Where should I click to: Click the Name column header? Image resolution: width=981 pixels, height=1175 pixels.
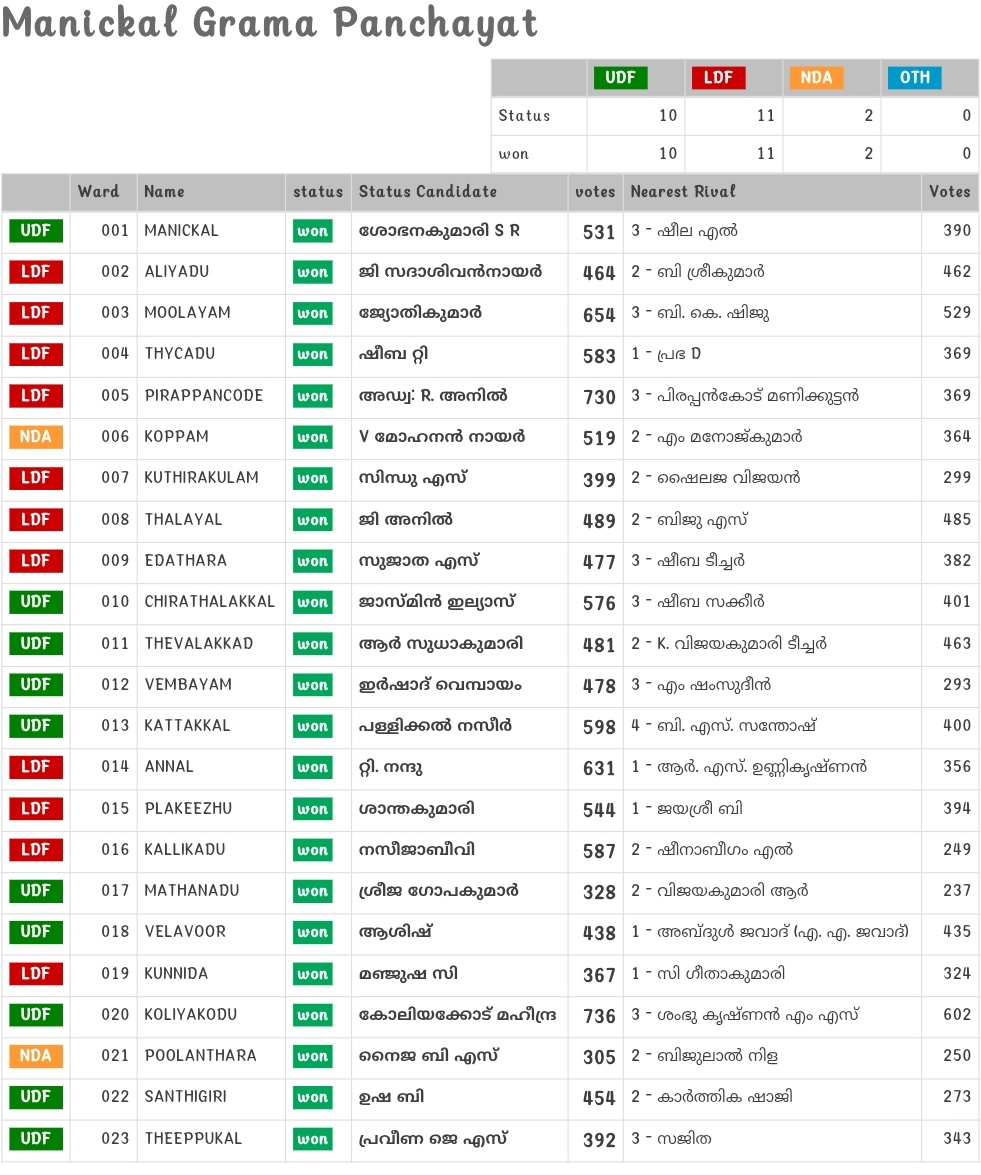pos(164,191)
